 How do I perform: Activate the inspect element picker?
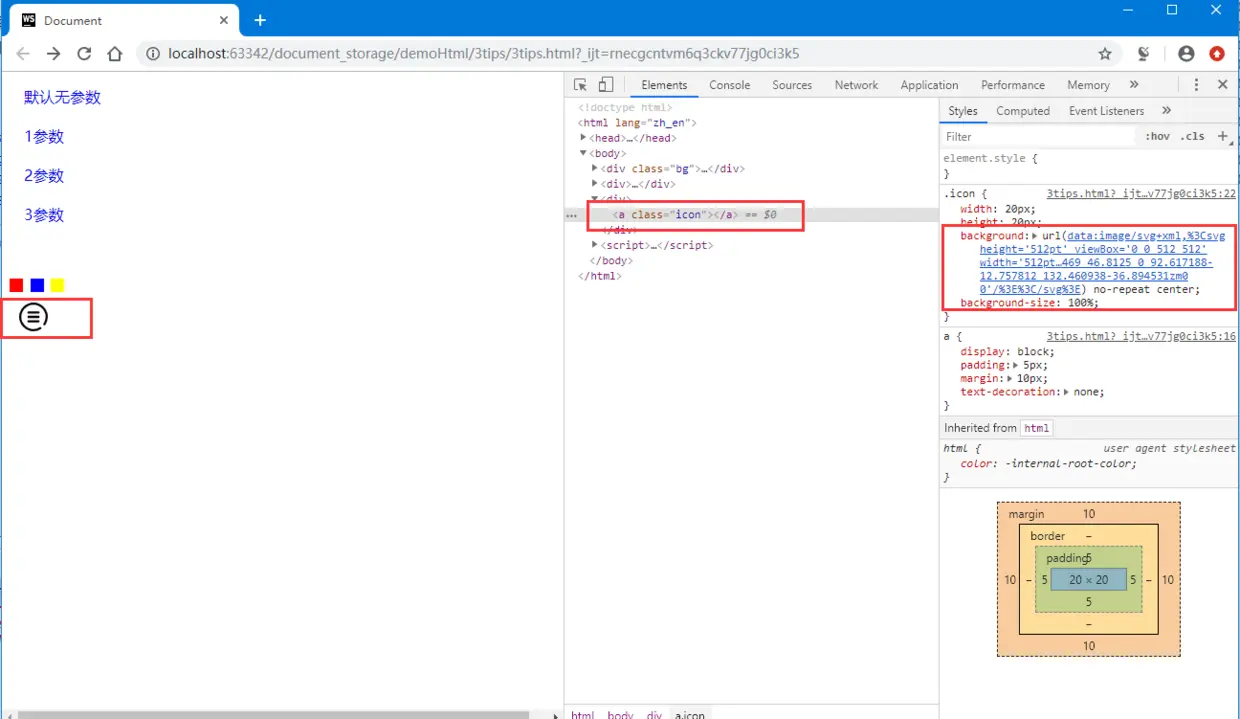[581, 85]
